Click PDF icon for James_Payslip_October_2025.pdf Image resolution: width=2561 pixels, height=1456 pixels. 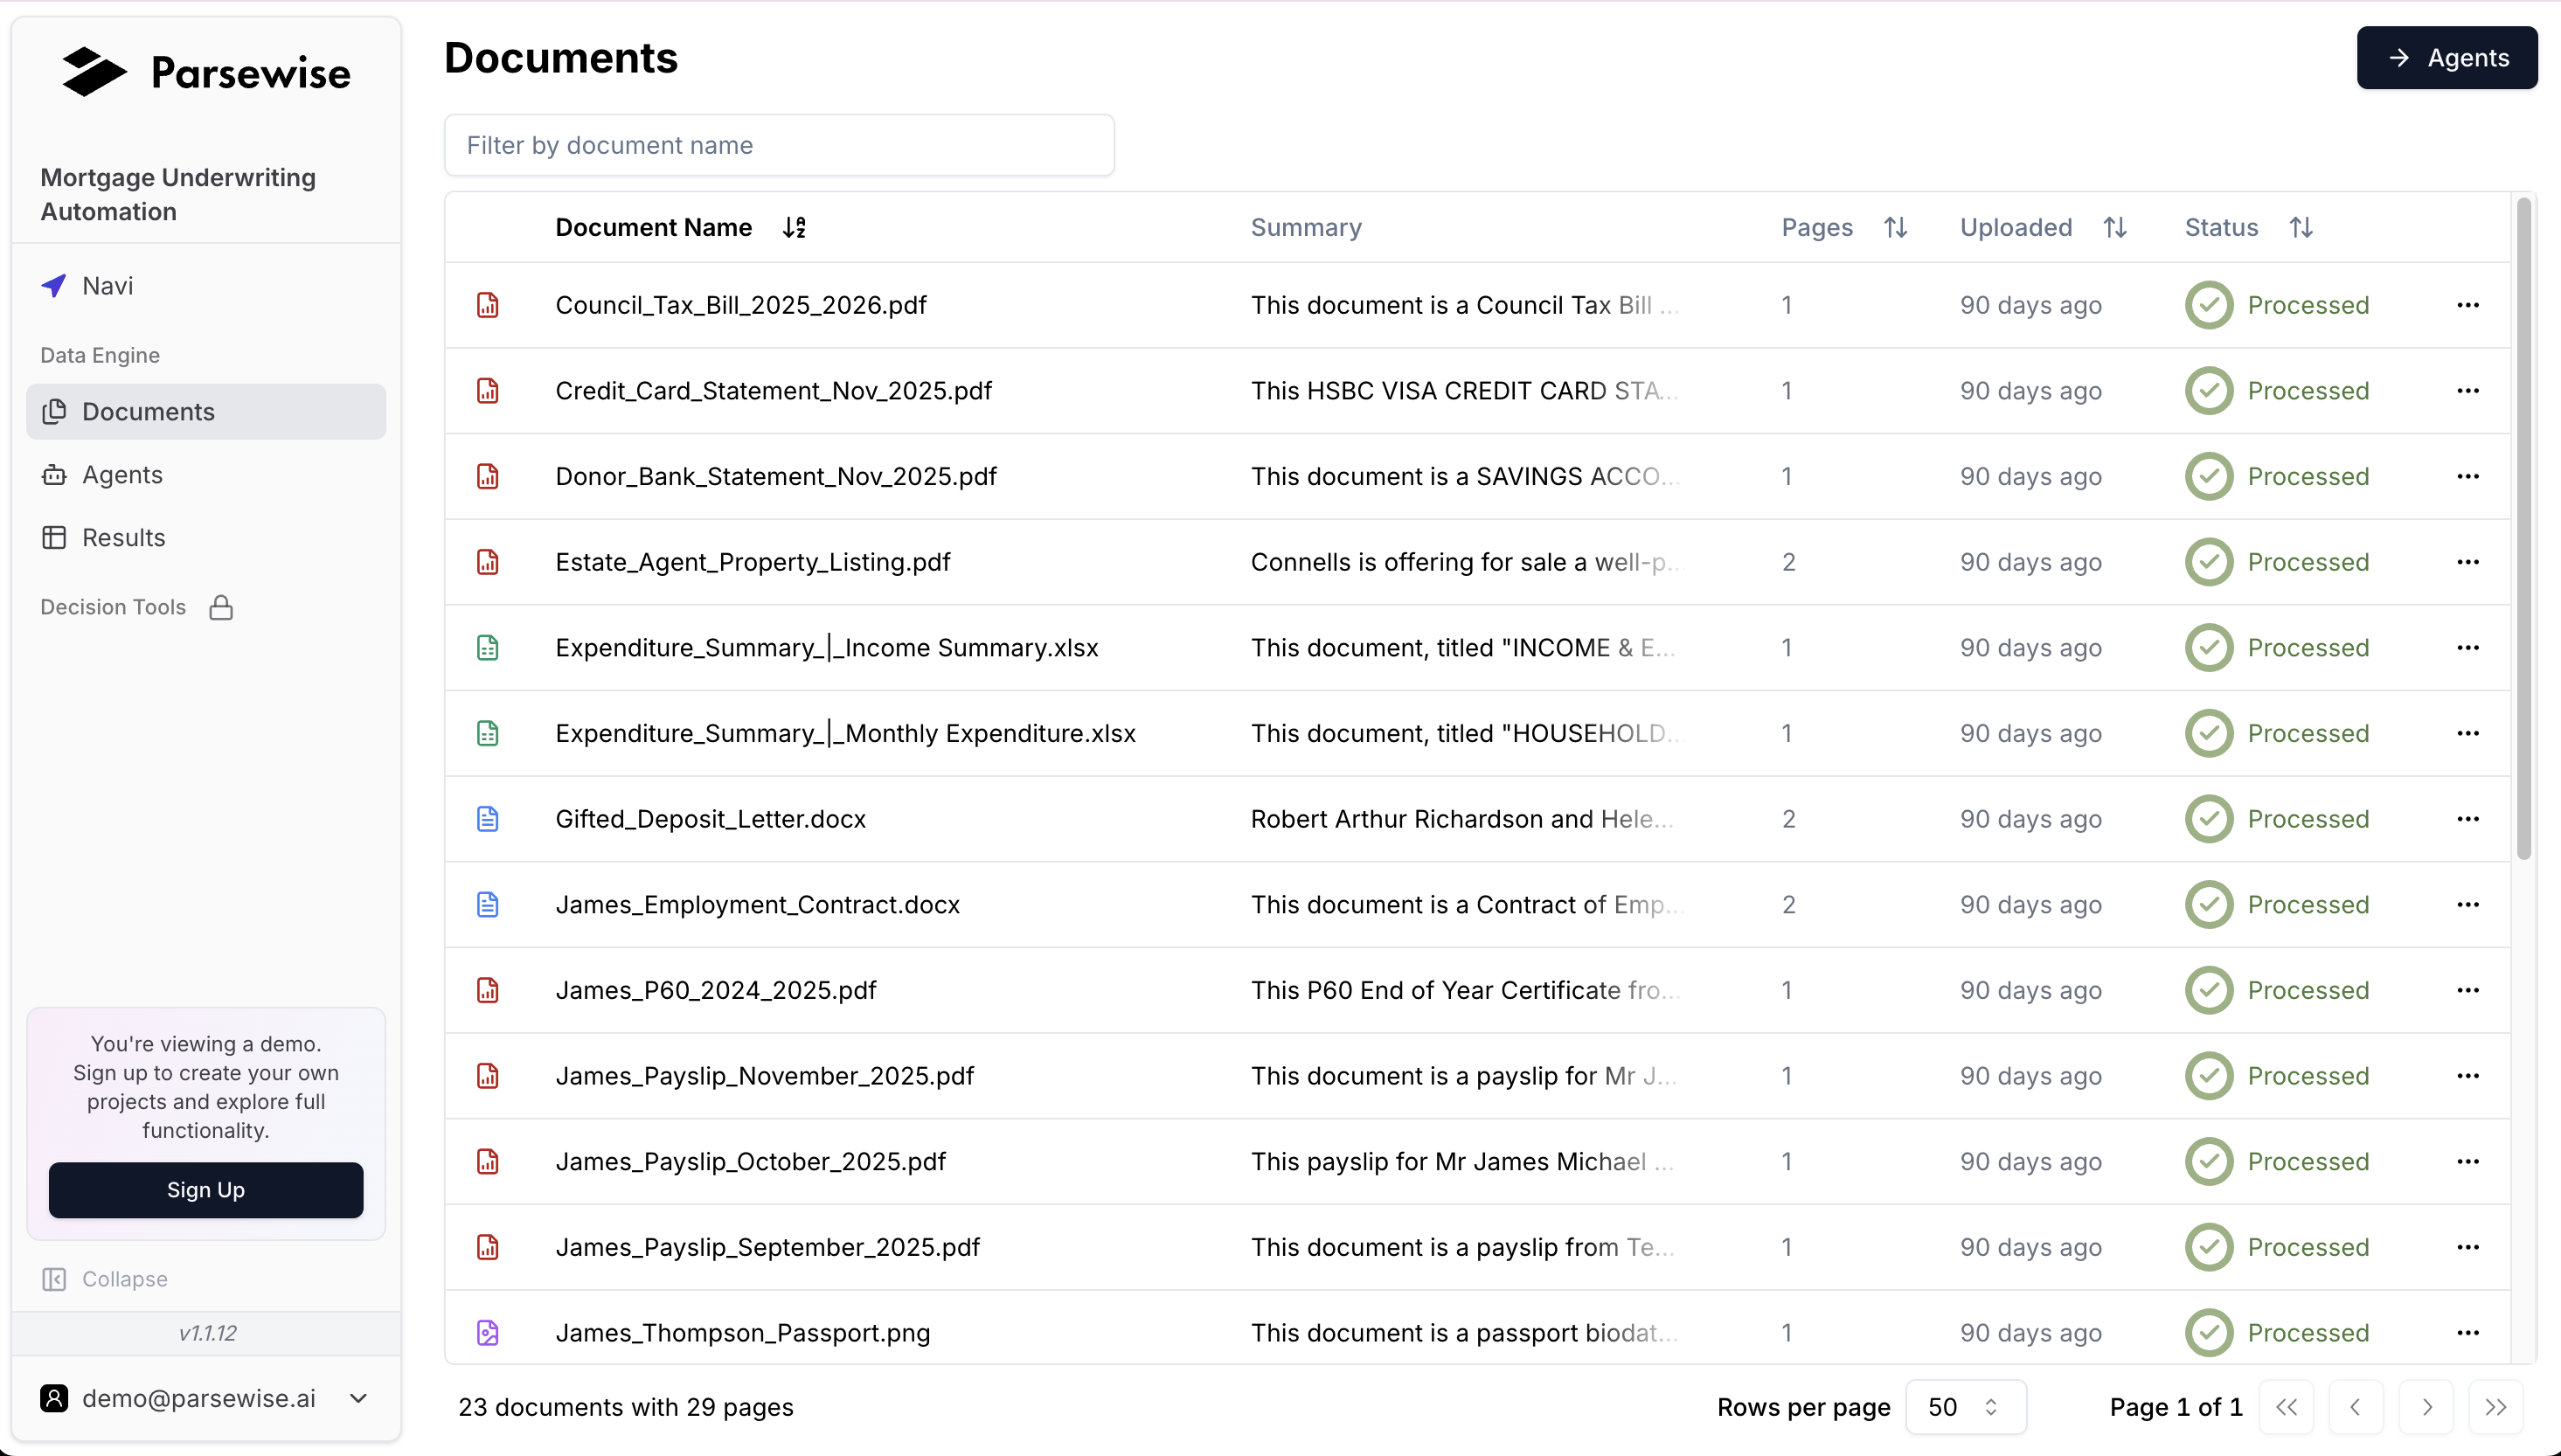tap(487, 1162)
